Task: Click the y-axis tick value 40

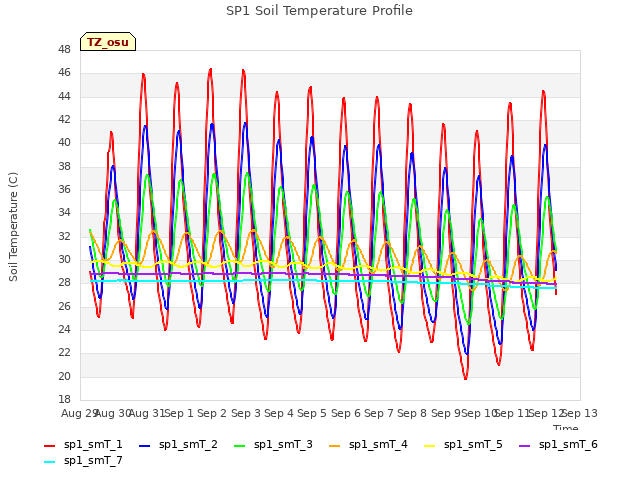Action: [x=64, y=143]
